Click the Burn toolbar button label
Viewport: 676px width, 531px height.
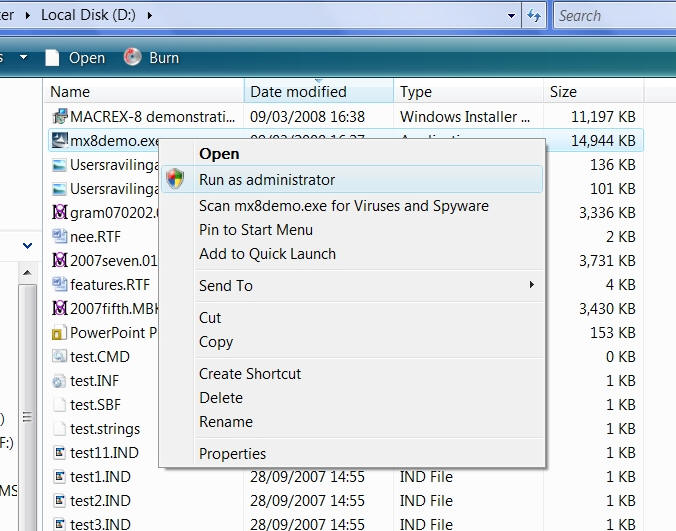click(164, 58)
